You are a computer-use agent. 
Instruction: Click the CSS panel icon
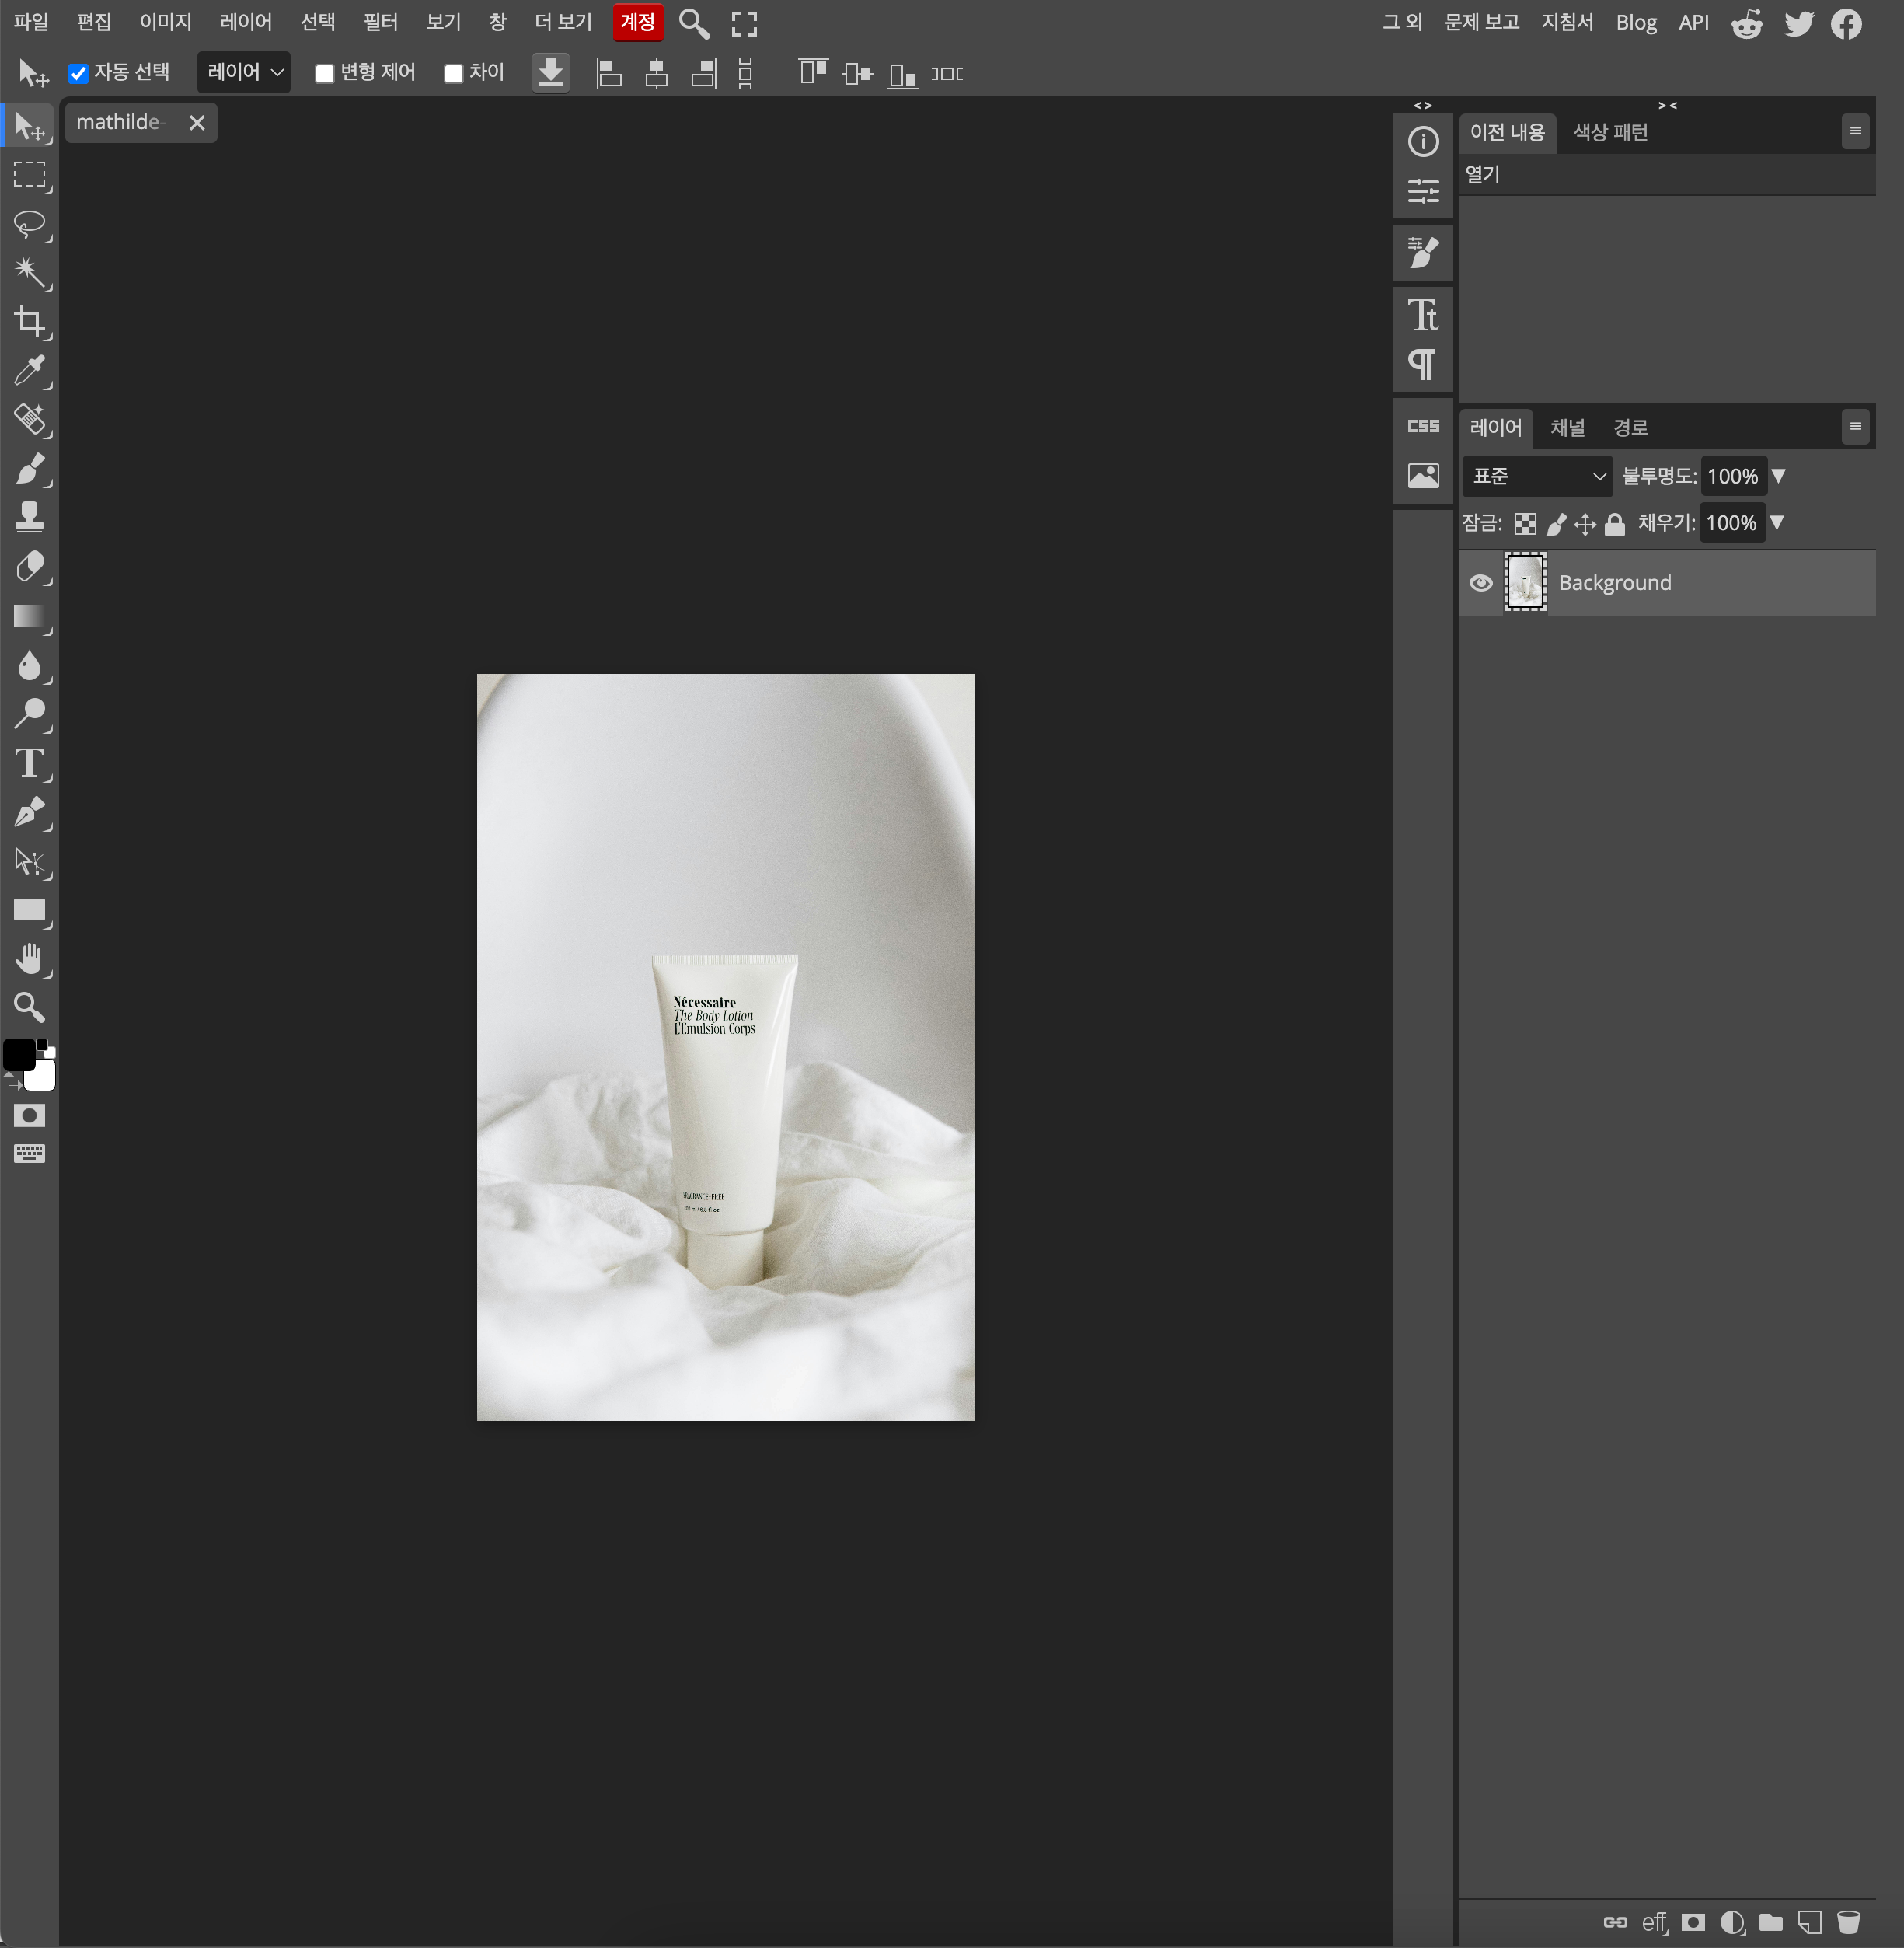pyautogui.click(x=1422, y=426)
